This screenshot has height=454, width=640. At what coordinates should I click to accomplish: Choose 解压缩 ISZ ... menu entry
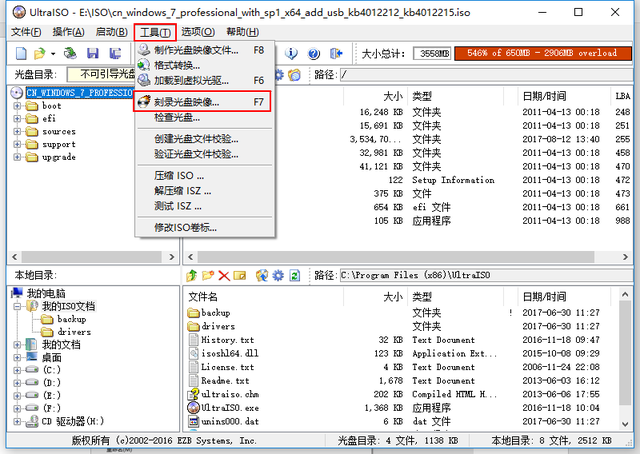[x=205, y=191]
